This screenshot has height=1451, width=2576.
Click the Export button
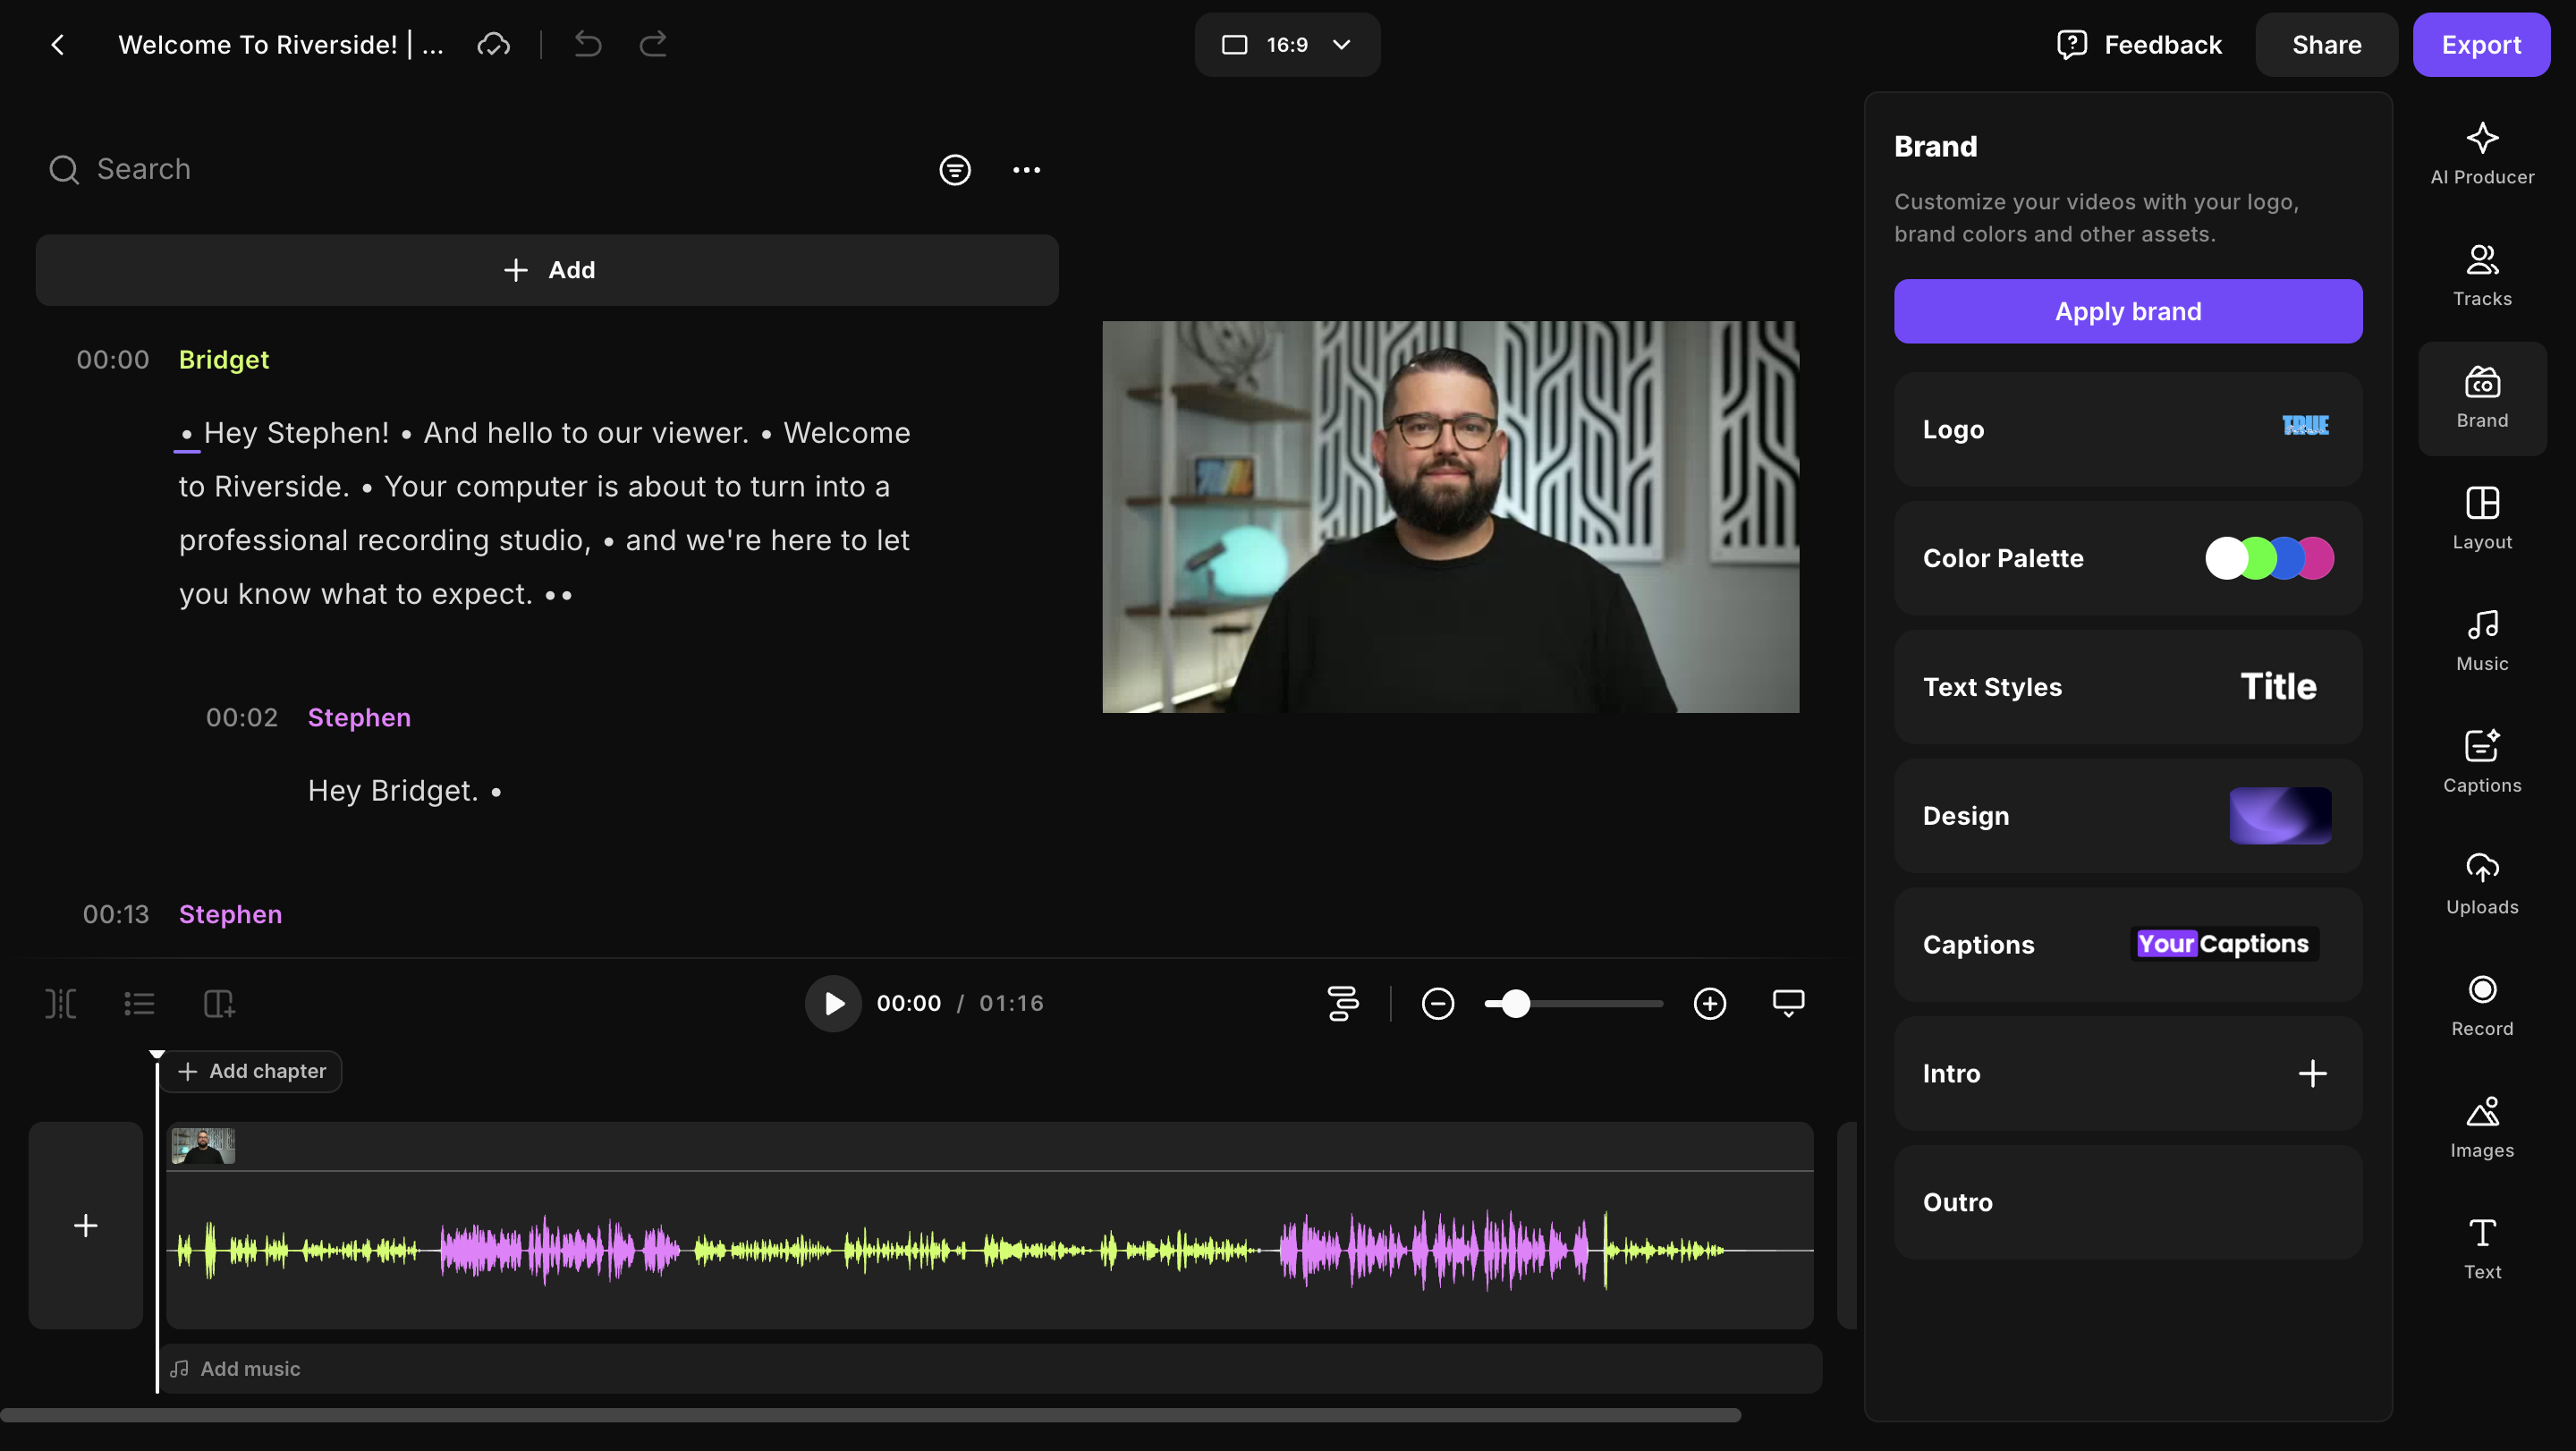pyautogui.click(x=2480, y=45)
